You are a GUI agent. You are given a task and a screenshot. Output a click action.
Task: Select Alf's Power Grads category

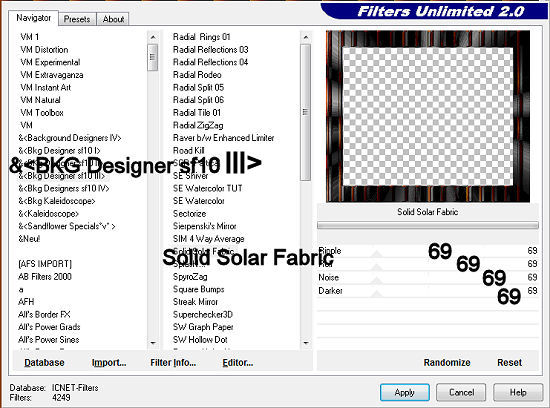click(49, 327)
